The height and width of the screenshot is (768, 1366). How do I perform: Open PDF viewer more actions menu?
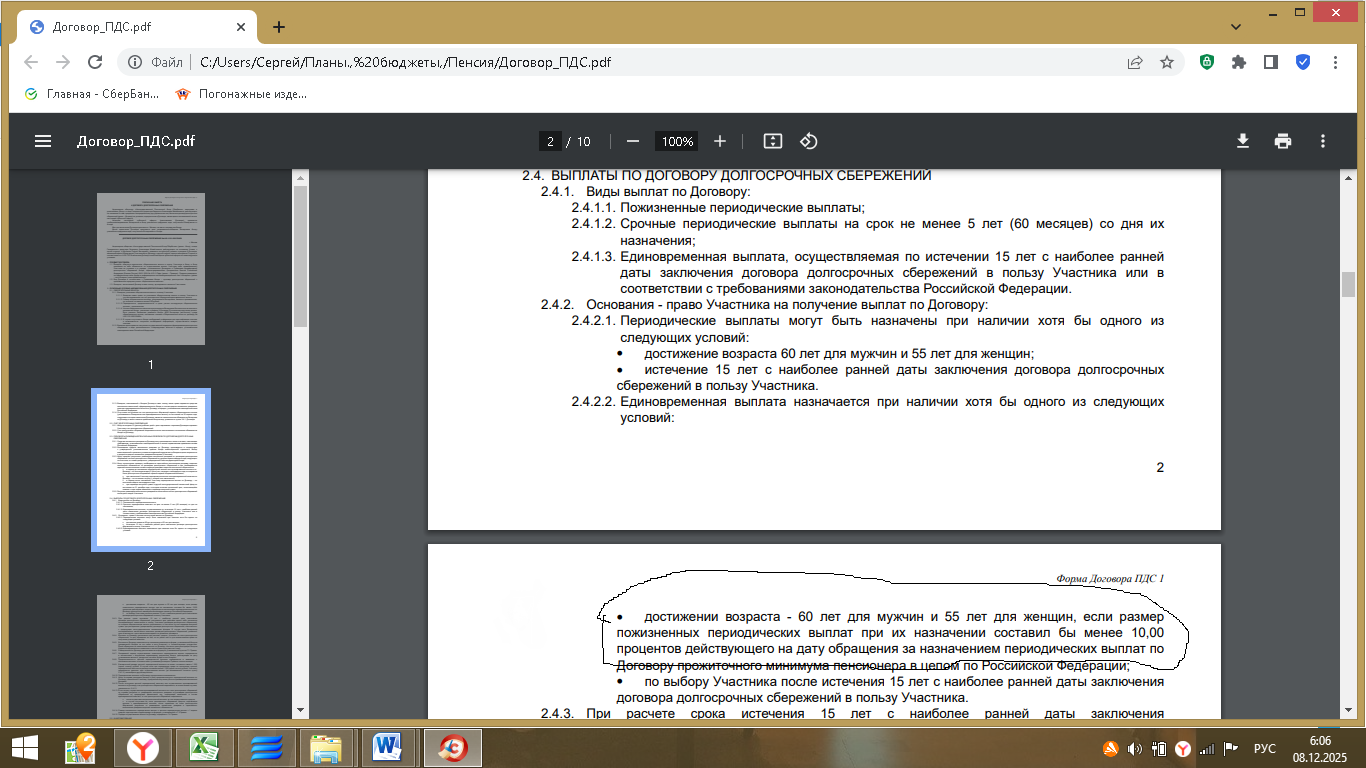click(1323, 141)
